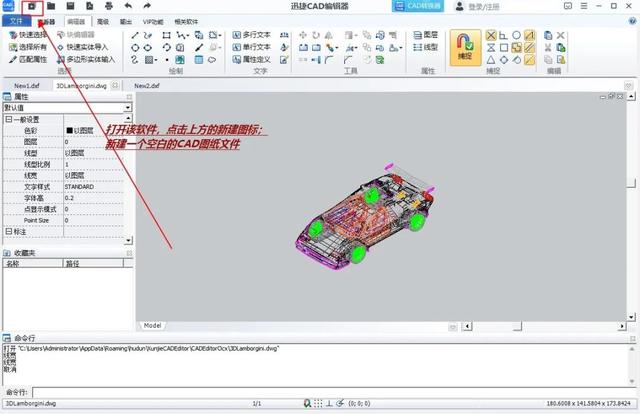Toggle the diamond quadrant snap icon
640x414 pixels.
(504, 60)
